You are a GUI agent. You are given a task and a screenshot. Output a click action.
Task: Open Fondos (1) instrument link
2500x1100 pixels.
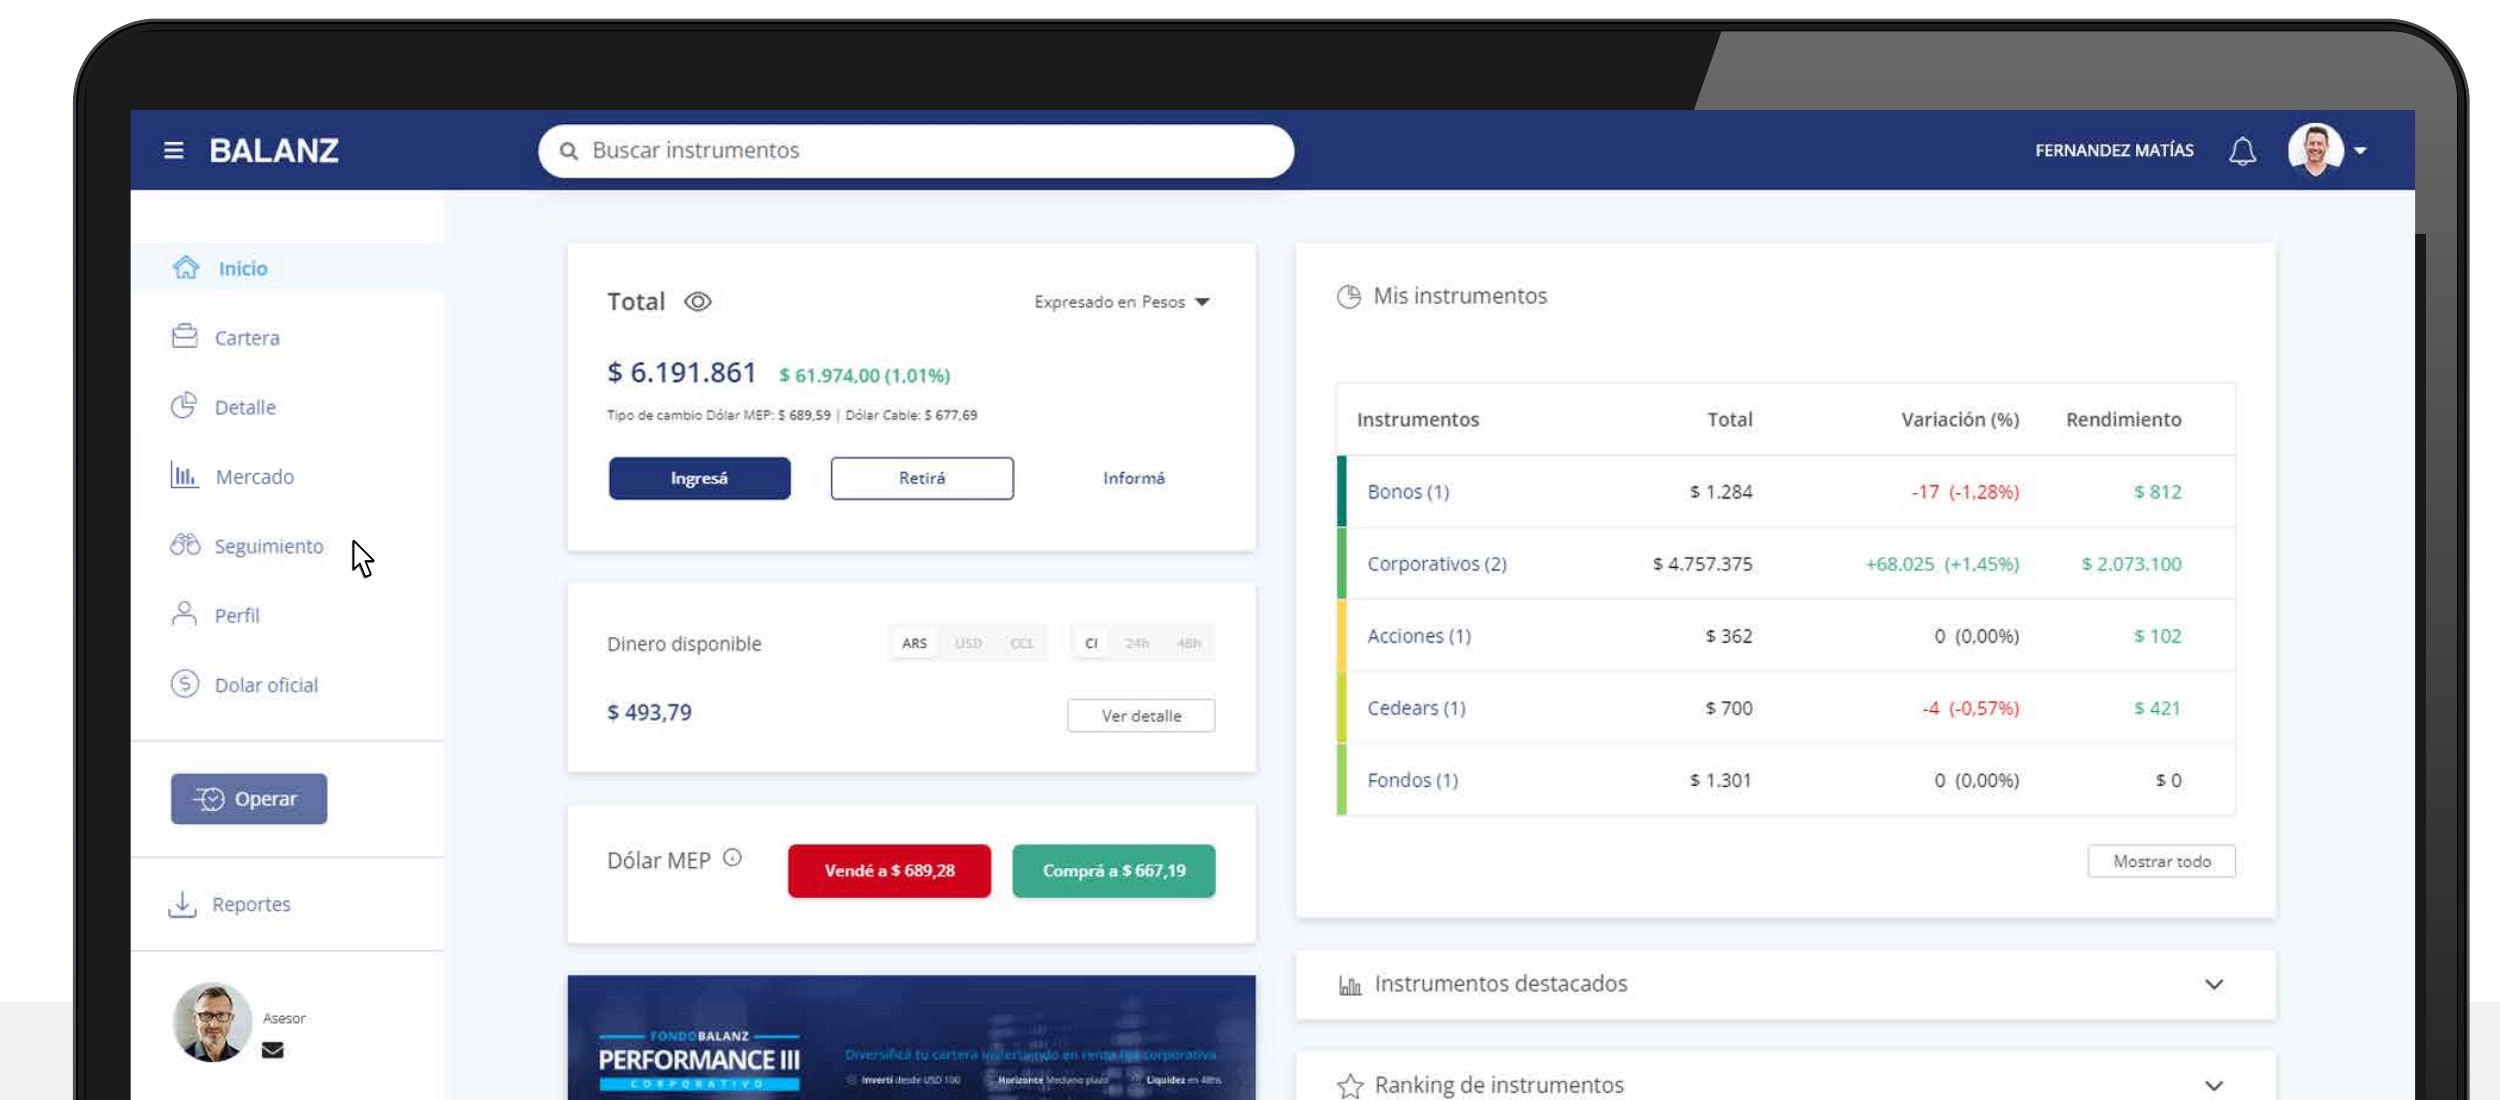(x=1412, y=779)
